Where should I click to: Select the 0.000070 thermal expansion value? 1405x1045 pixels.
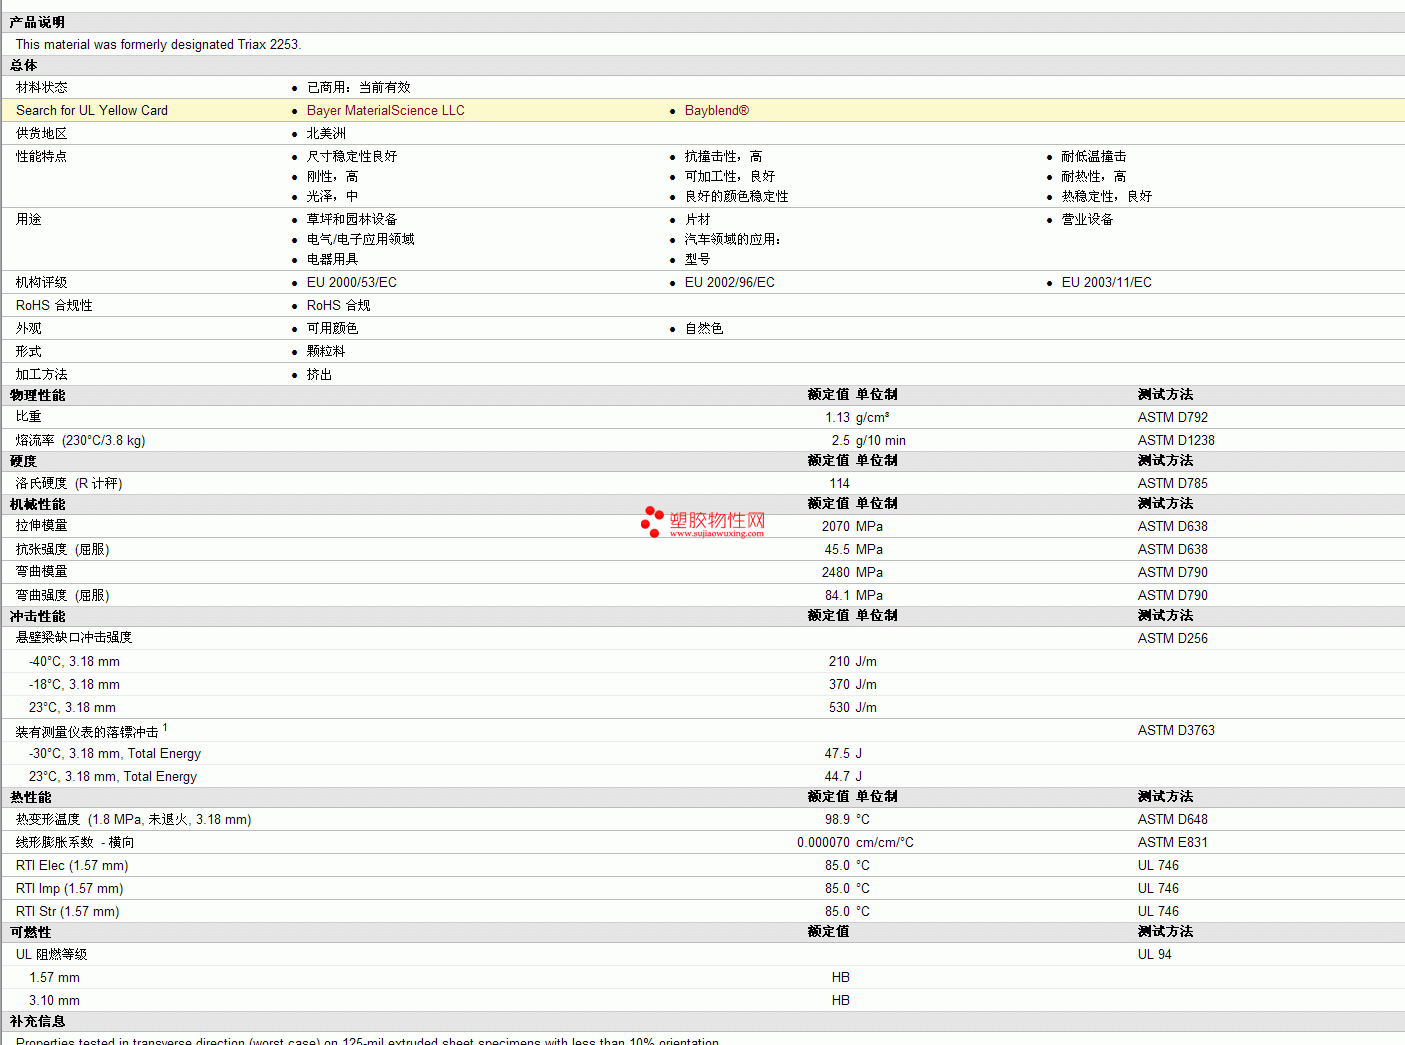(x=823, y=842)
